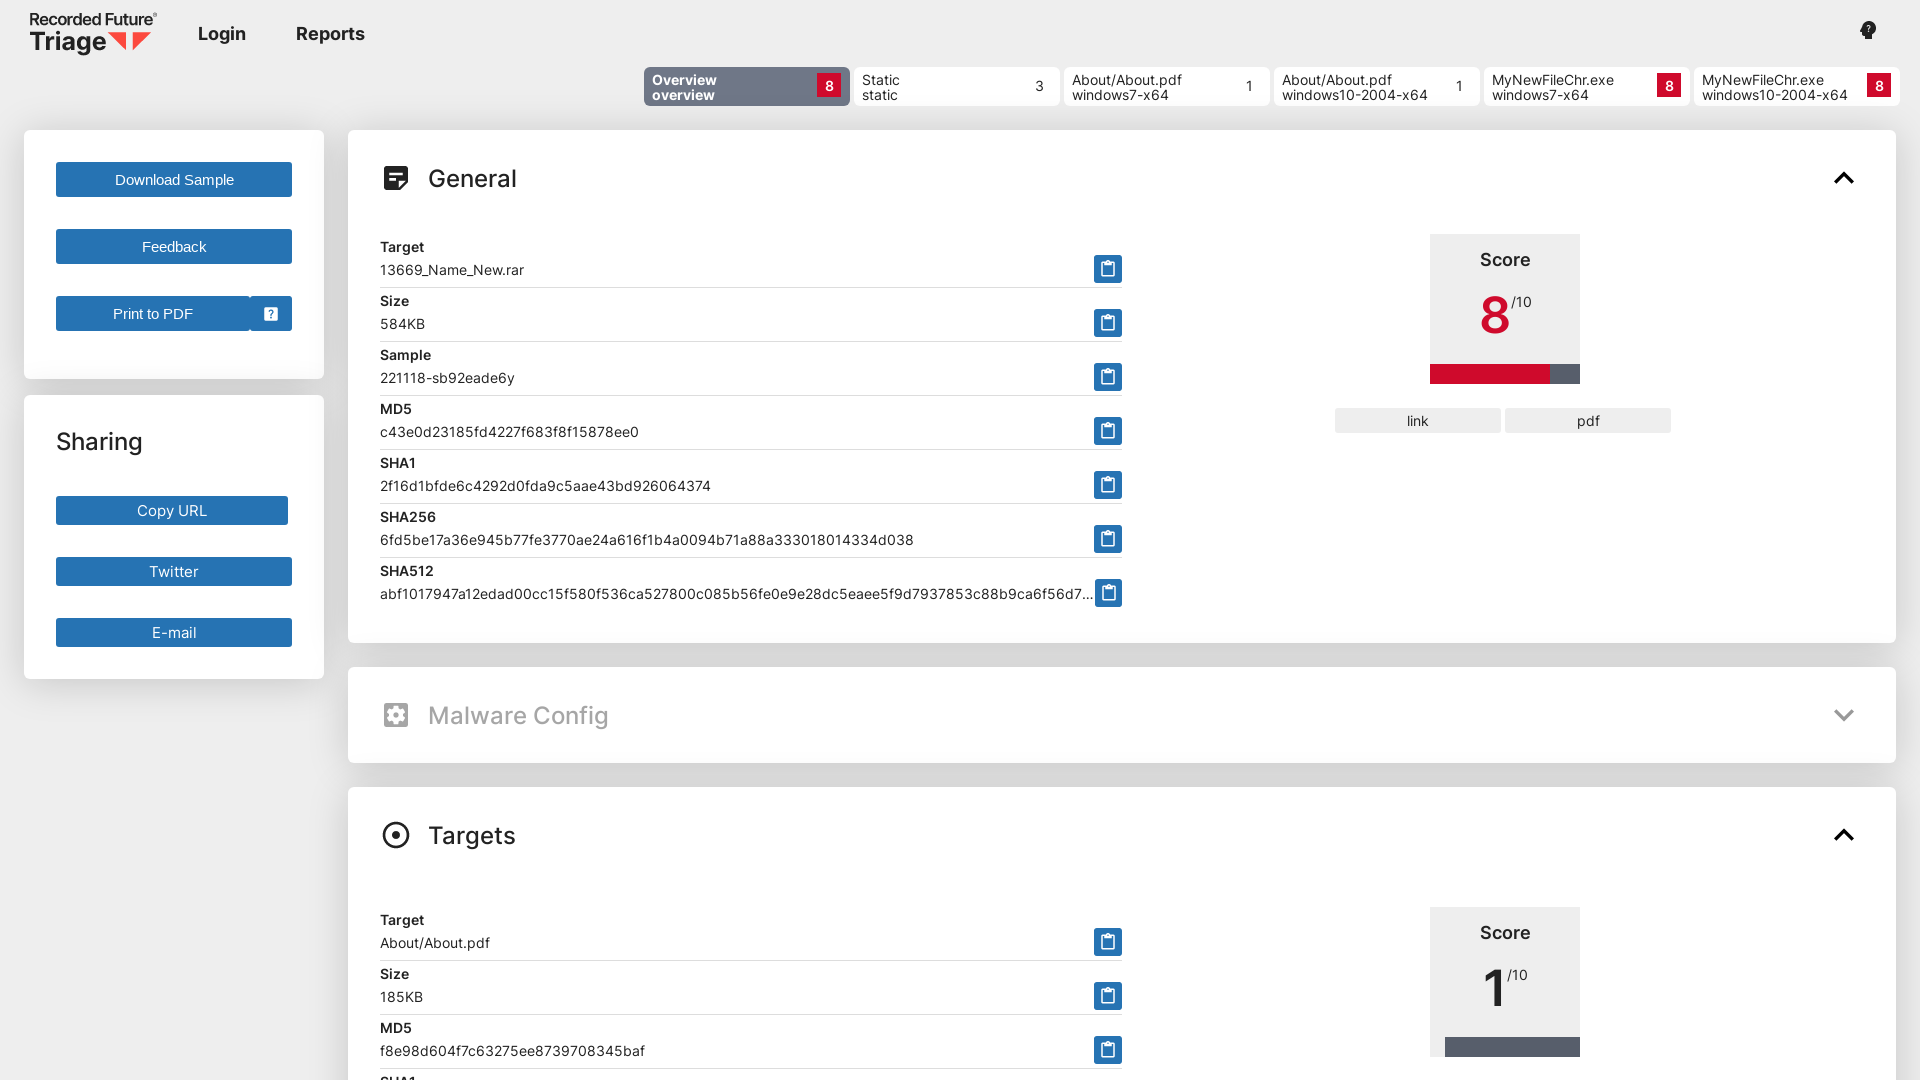1920x1080 pixels.
Task: Collapse the Targets section
Action: tap(1844, 835)
